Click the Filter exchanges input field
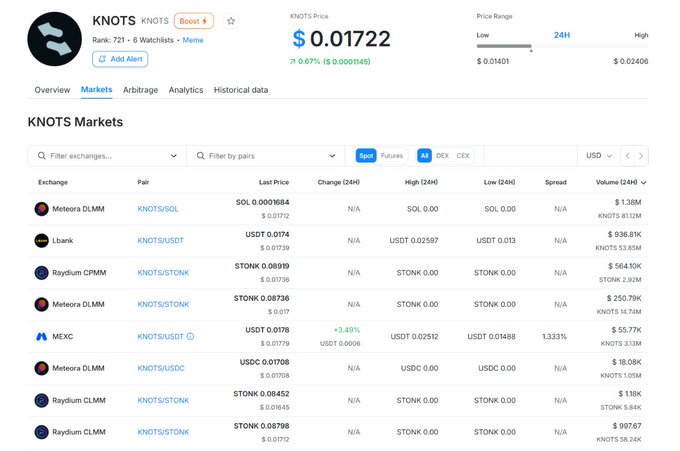The width and height of the screenshot is (680, 451). click(108, 156)
